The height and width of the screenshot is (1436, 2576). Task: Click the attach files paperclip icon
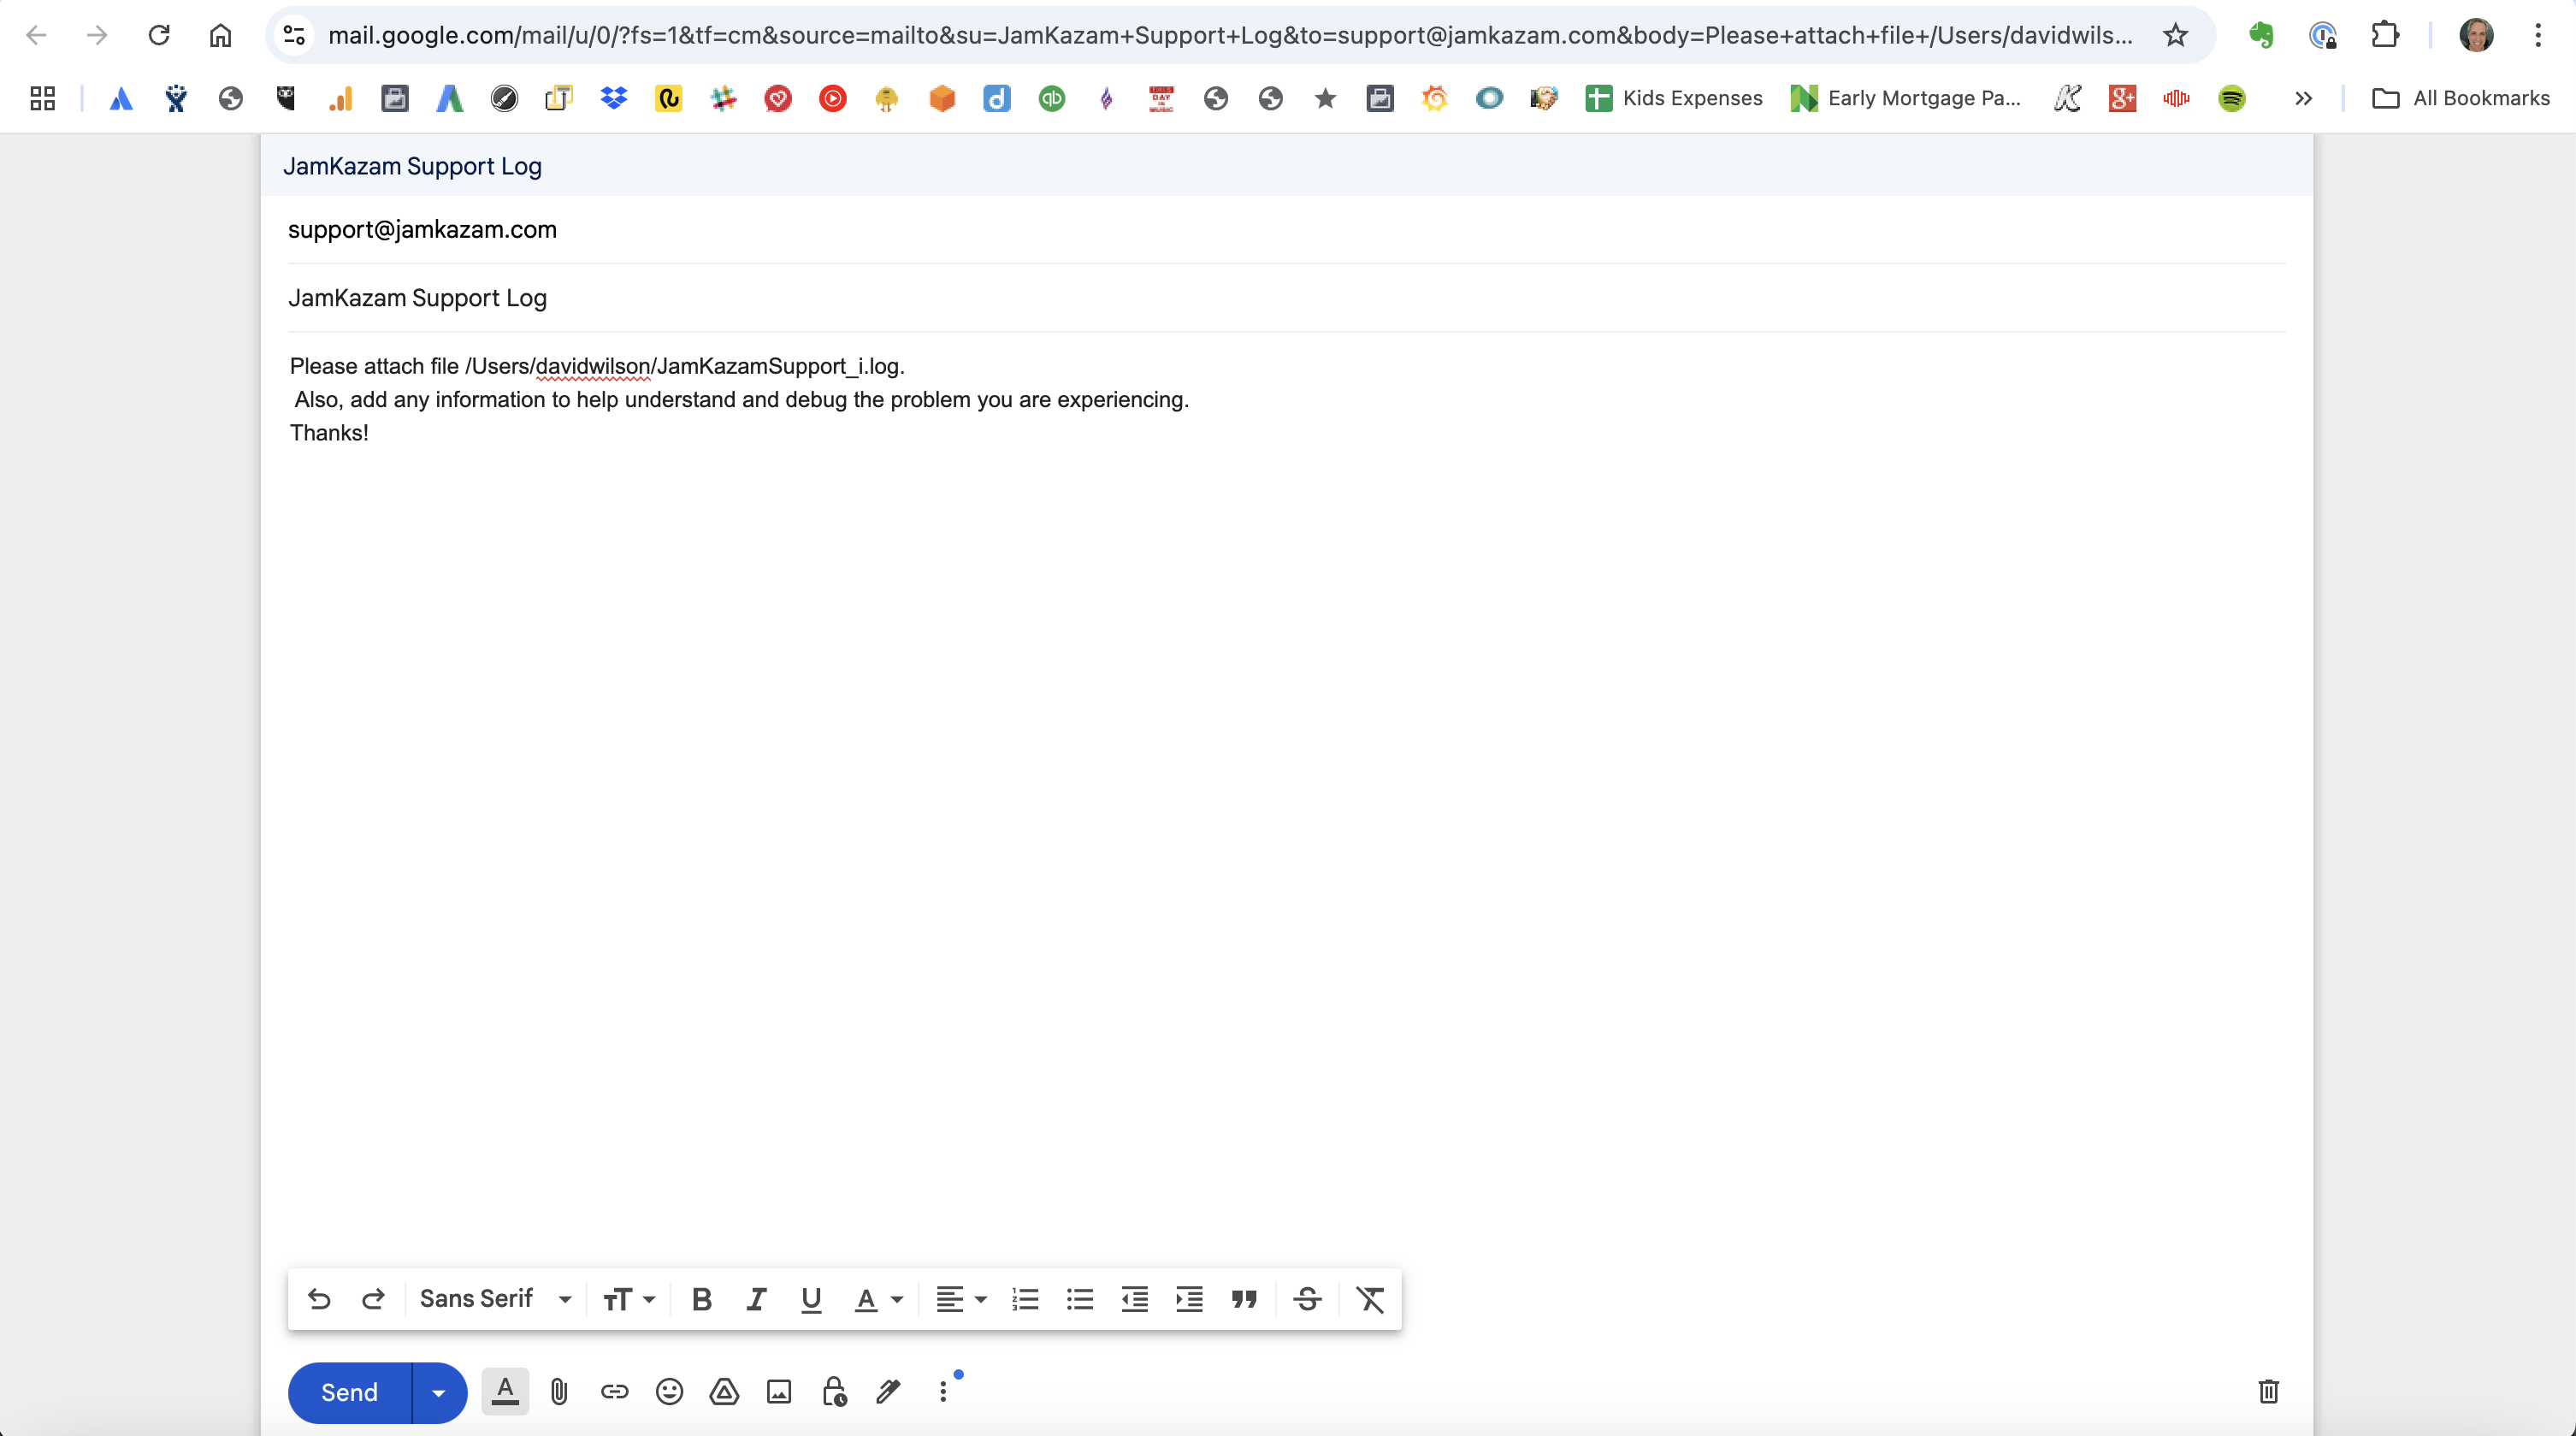(559, 1391)
